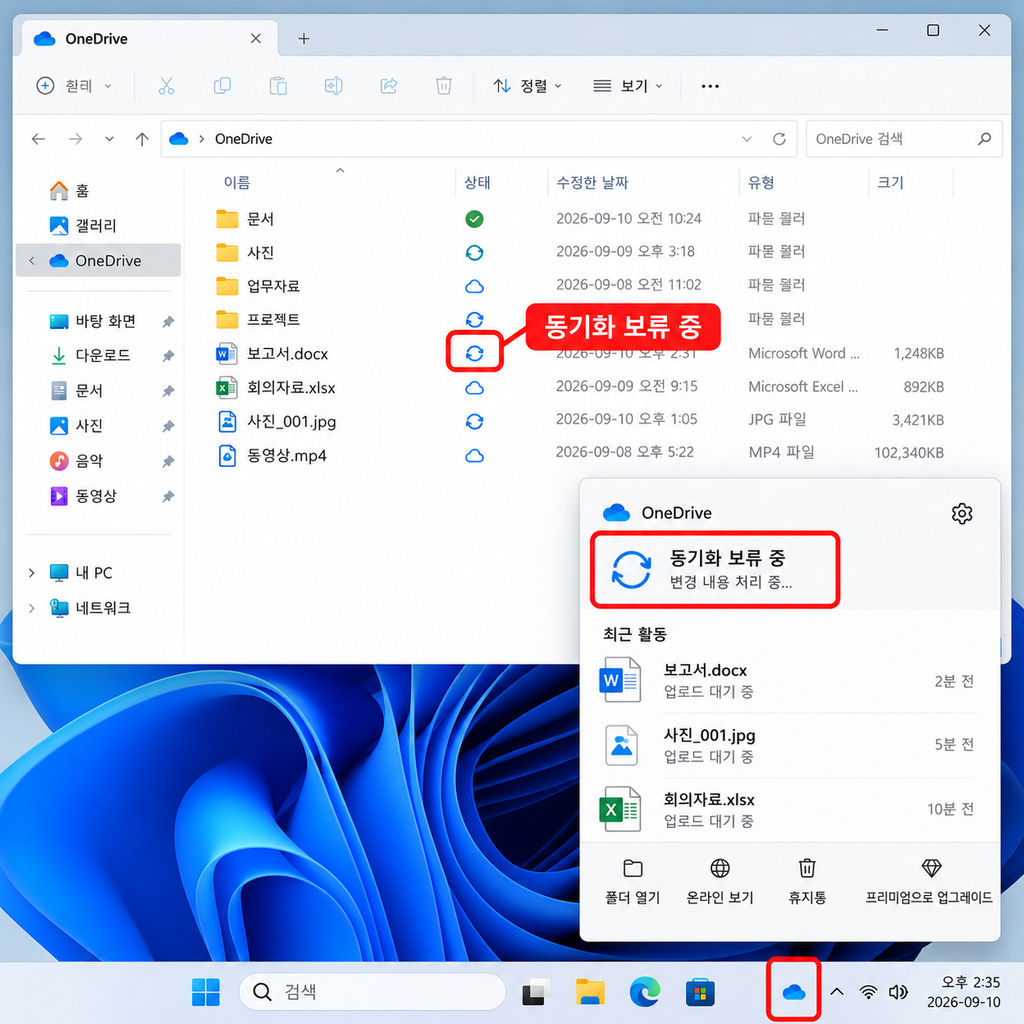Click the sync icon for 사진_001.jpg
The height and width of the screenshot is (1024, 1024).
tap(475, 422)
